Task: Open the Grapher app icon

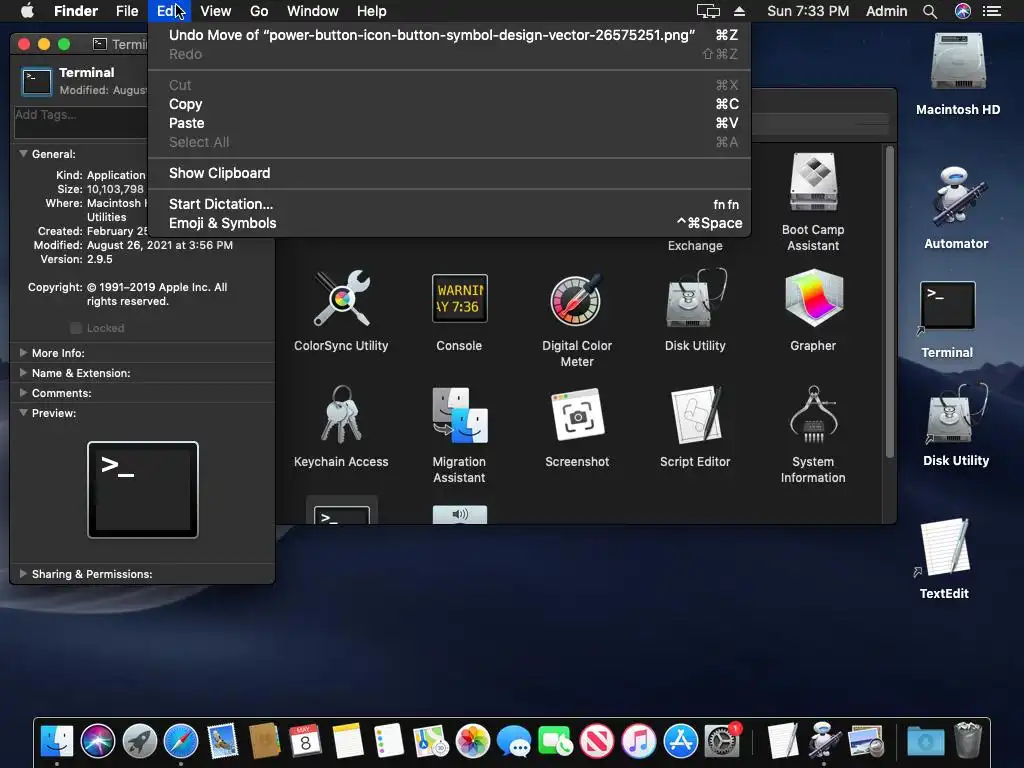Action: pos(813,298)
